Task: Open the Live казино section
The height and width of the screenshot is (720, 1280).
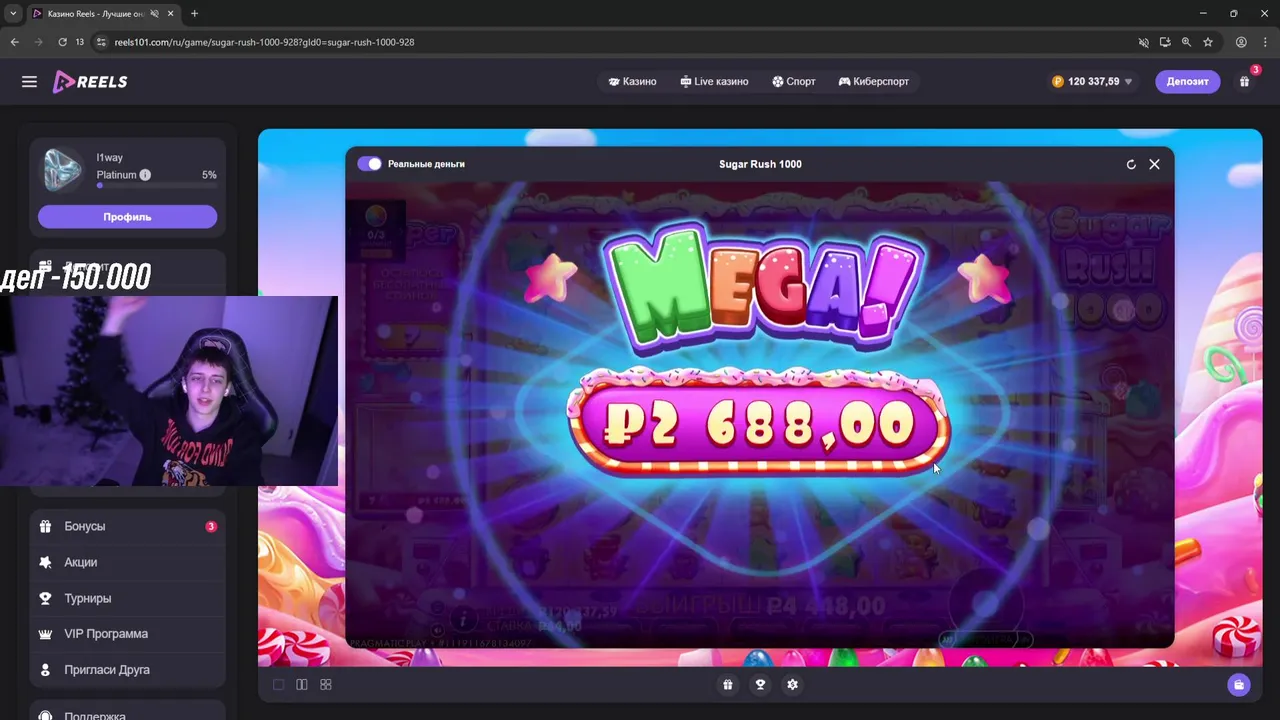Action: coord(714,82)
